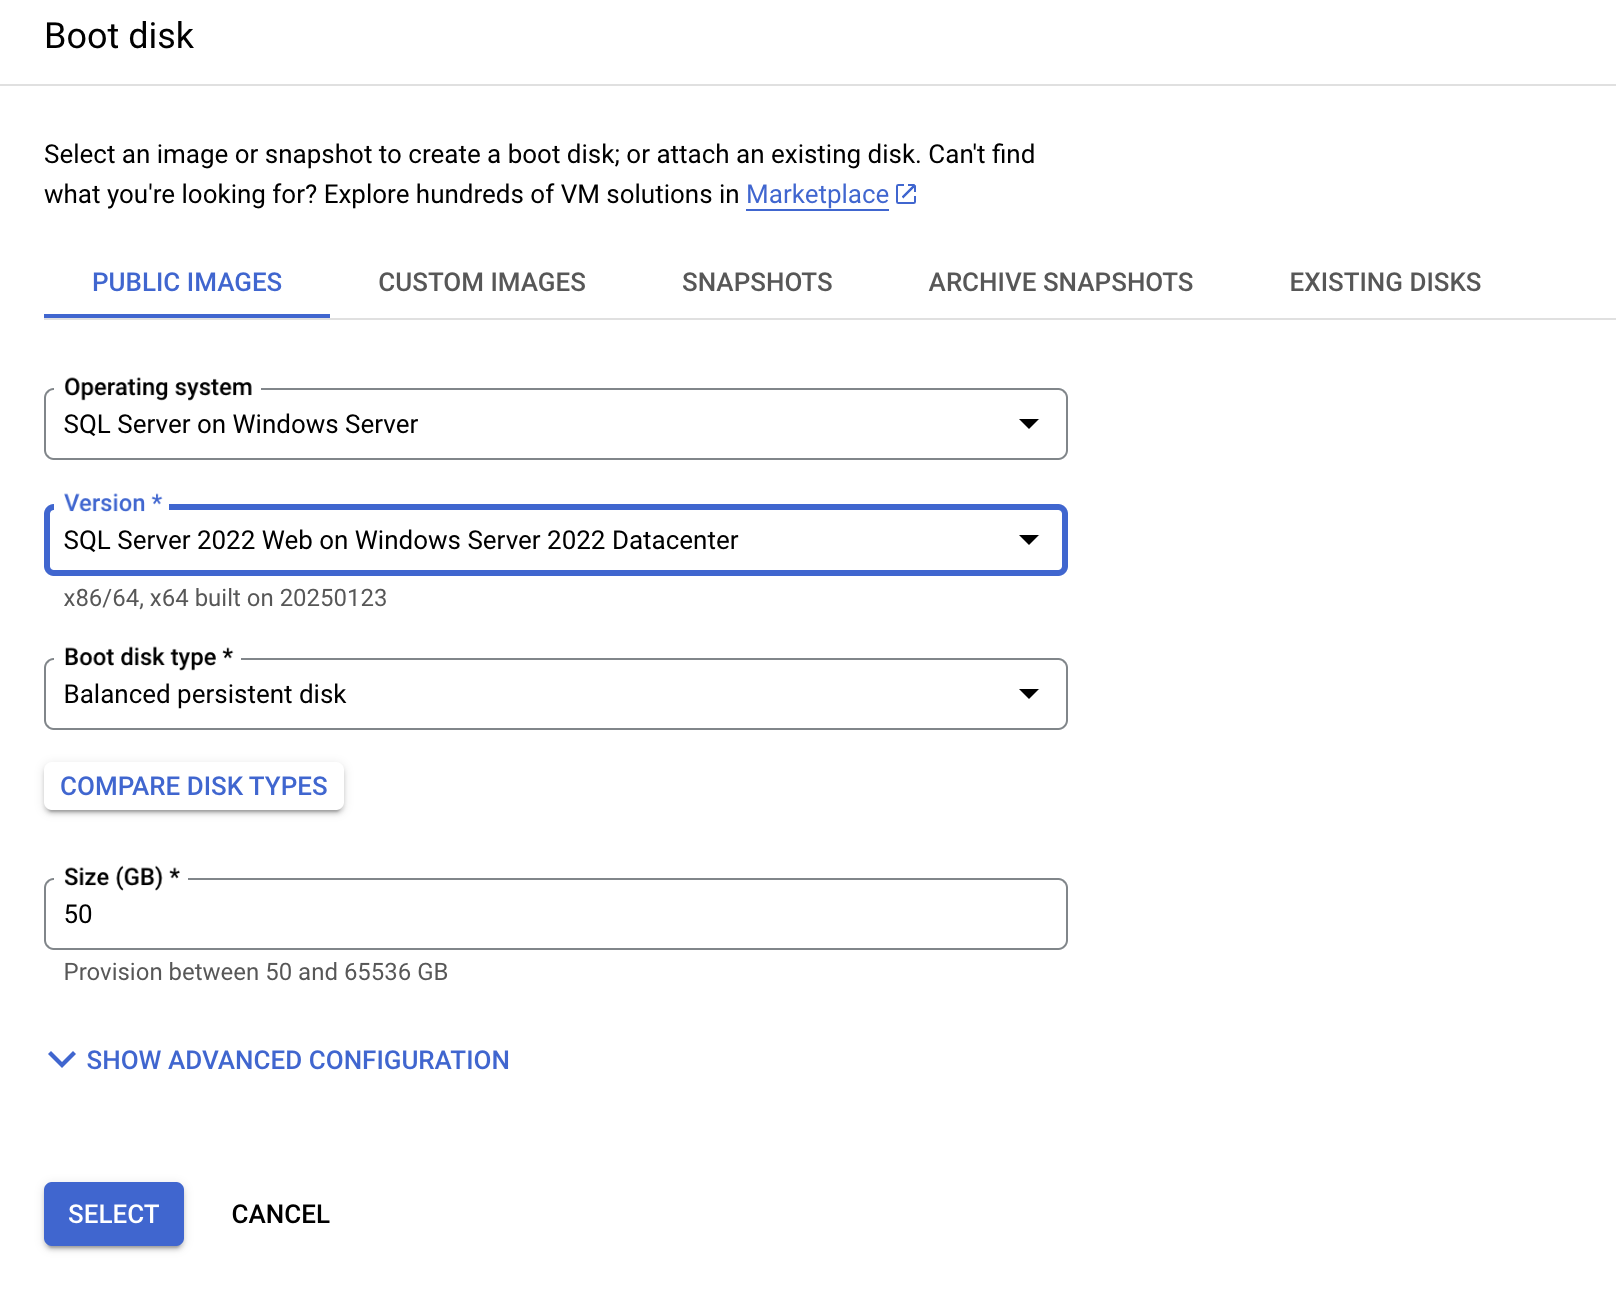Click the 'Provision between 50 and 65536 GB' hint

pyautogui.click(x=256, y=972)
